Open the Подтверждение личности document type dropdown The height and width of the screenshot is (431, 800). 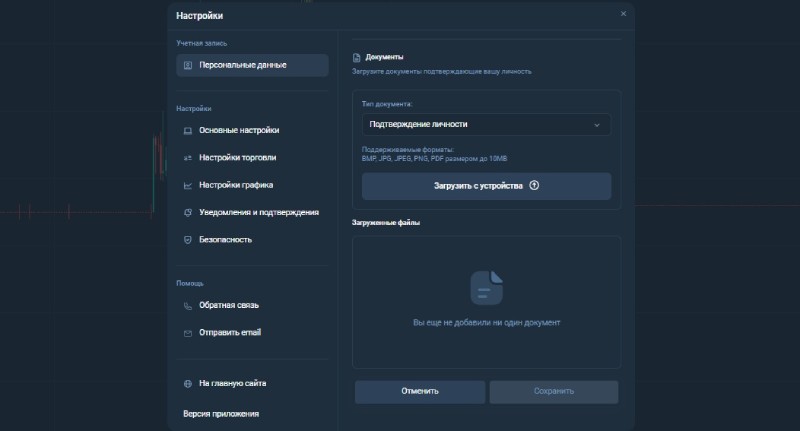coord(486,125)
